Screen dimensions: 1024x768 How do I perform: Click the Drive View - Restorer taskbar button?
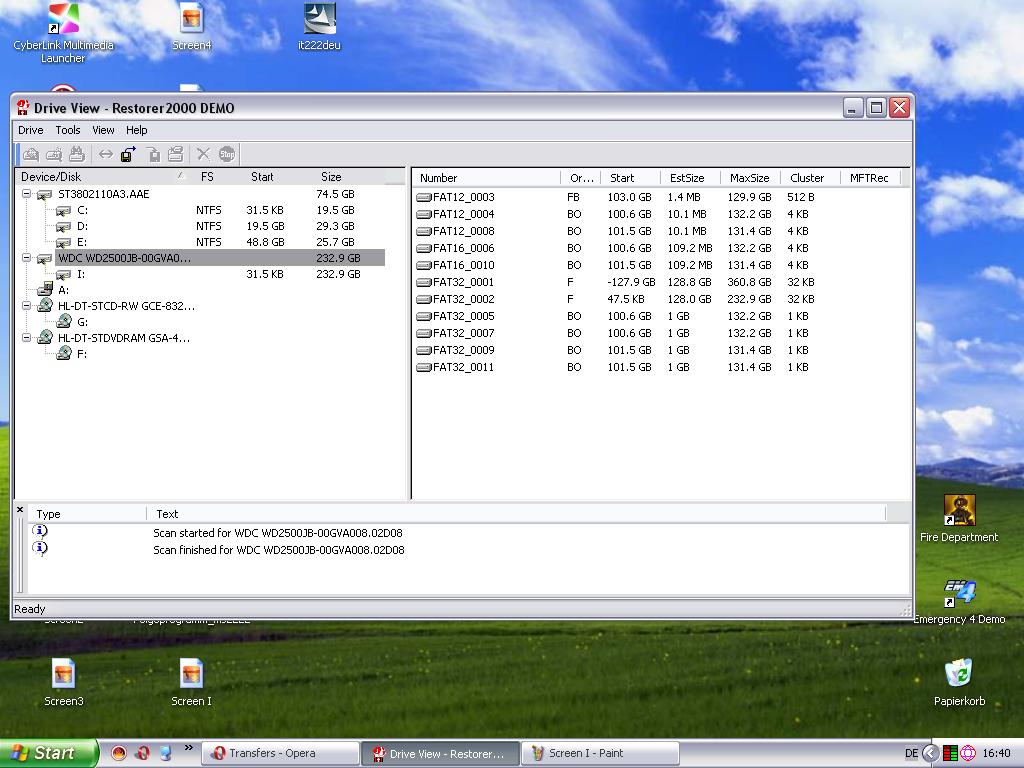pos(440,753)
